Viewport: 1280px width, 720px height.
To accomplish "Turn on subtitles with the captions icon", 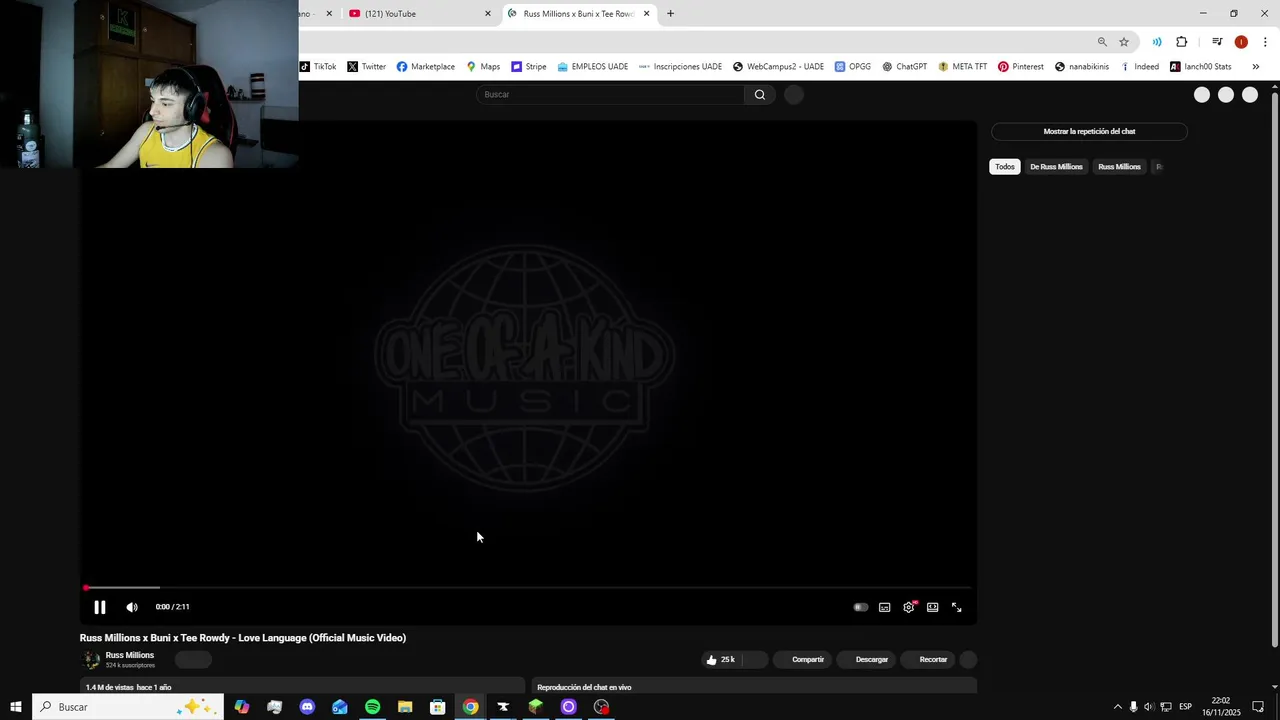I will (885, 607).
